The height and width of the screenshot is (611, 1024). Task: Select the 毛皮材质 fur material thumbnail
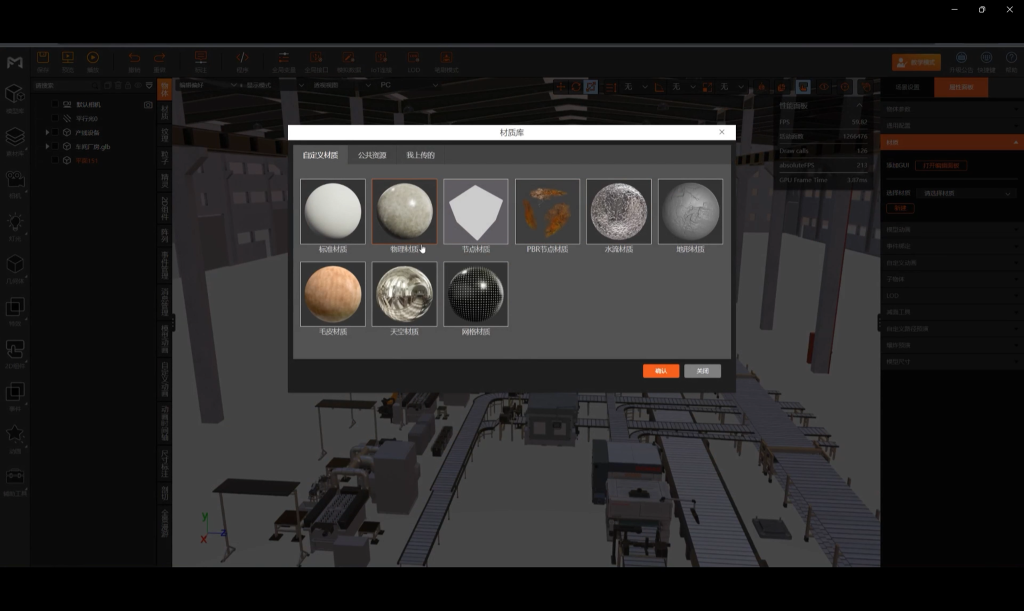click(333, 294)
